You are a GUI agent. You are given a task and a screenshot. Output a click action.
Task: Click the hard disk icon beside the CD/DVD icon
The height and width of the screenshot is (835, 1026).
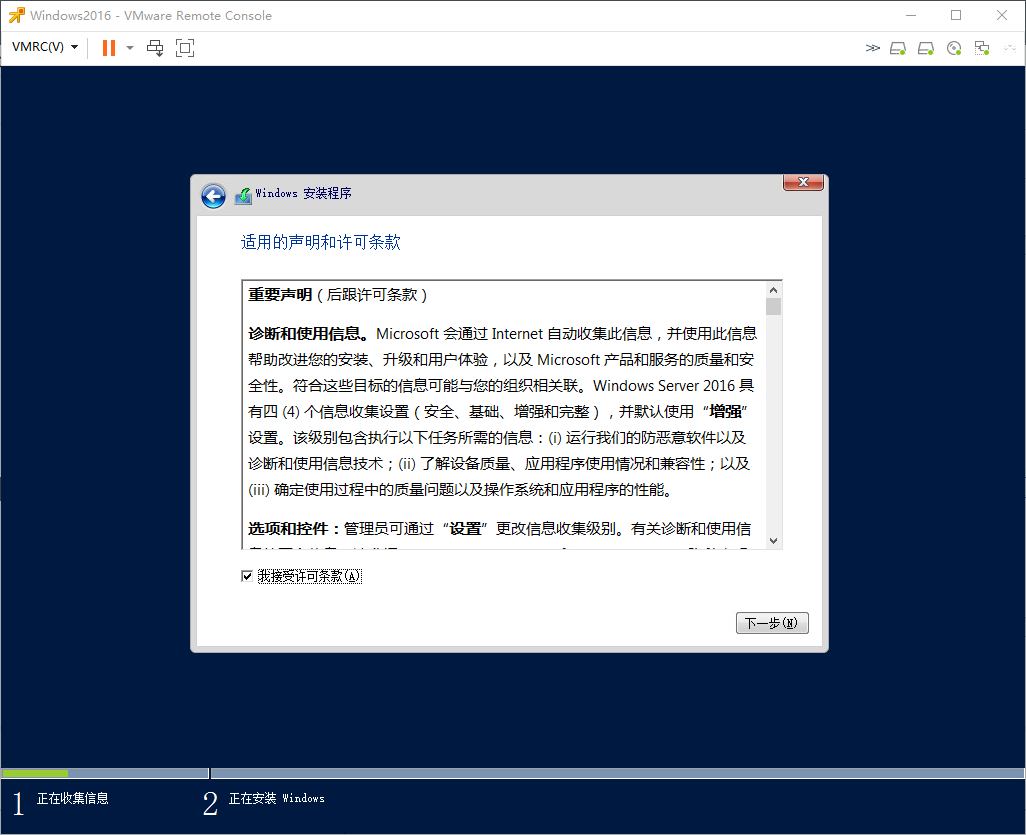[926, 48]
